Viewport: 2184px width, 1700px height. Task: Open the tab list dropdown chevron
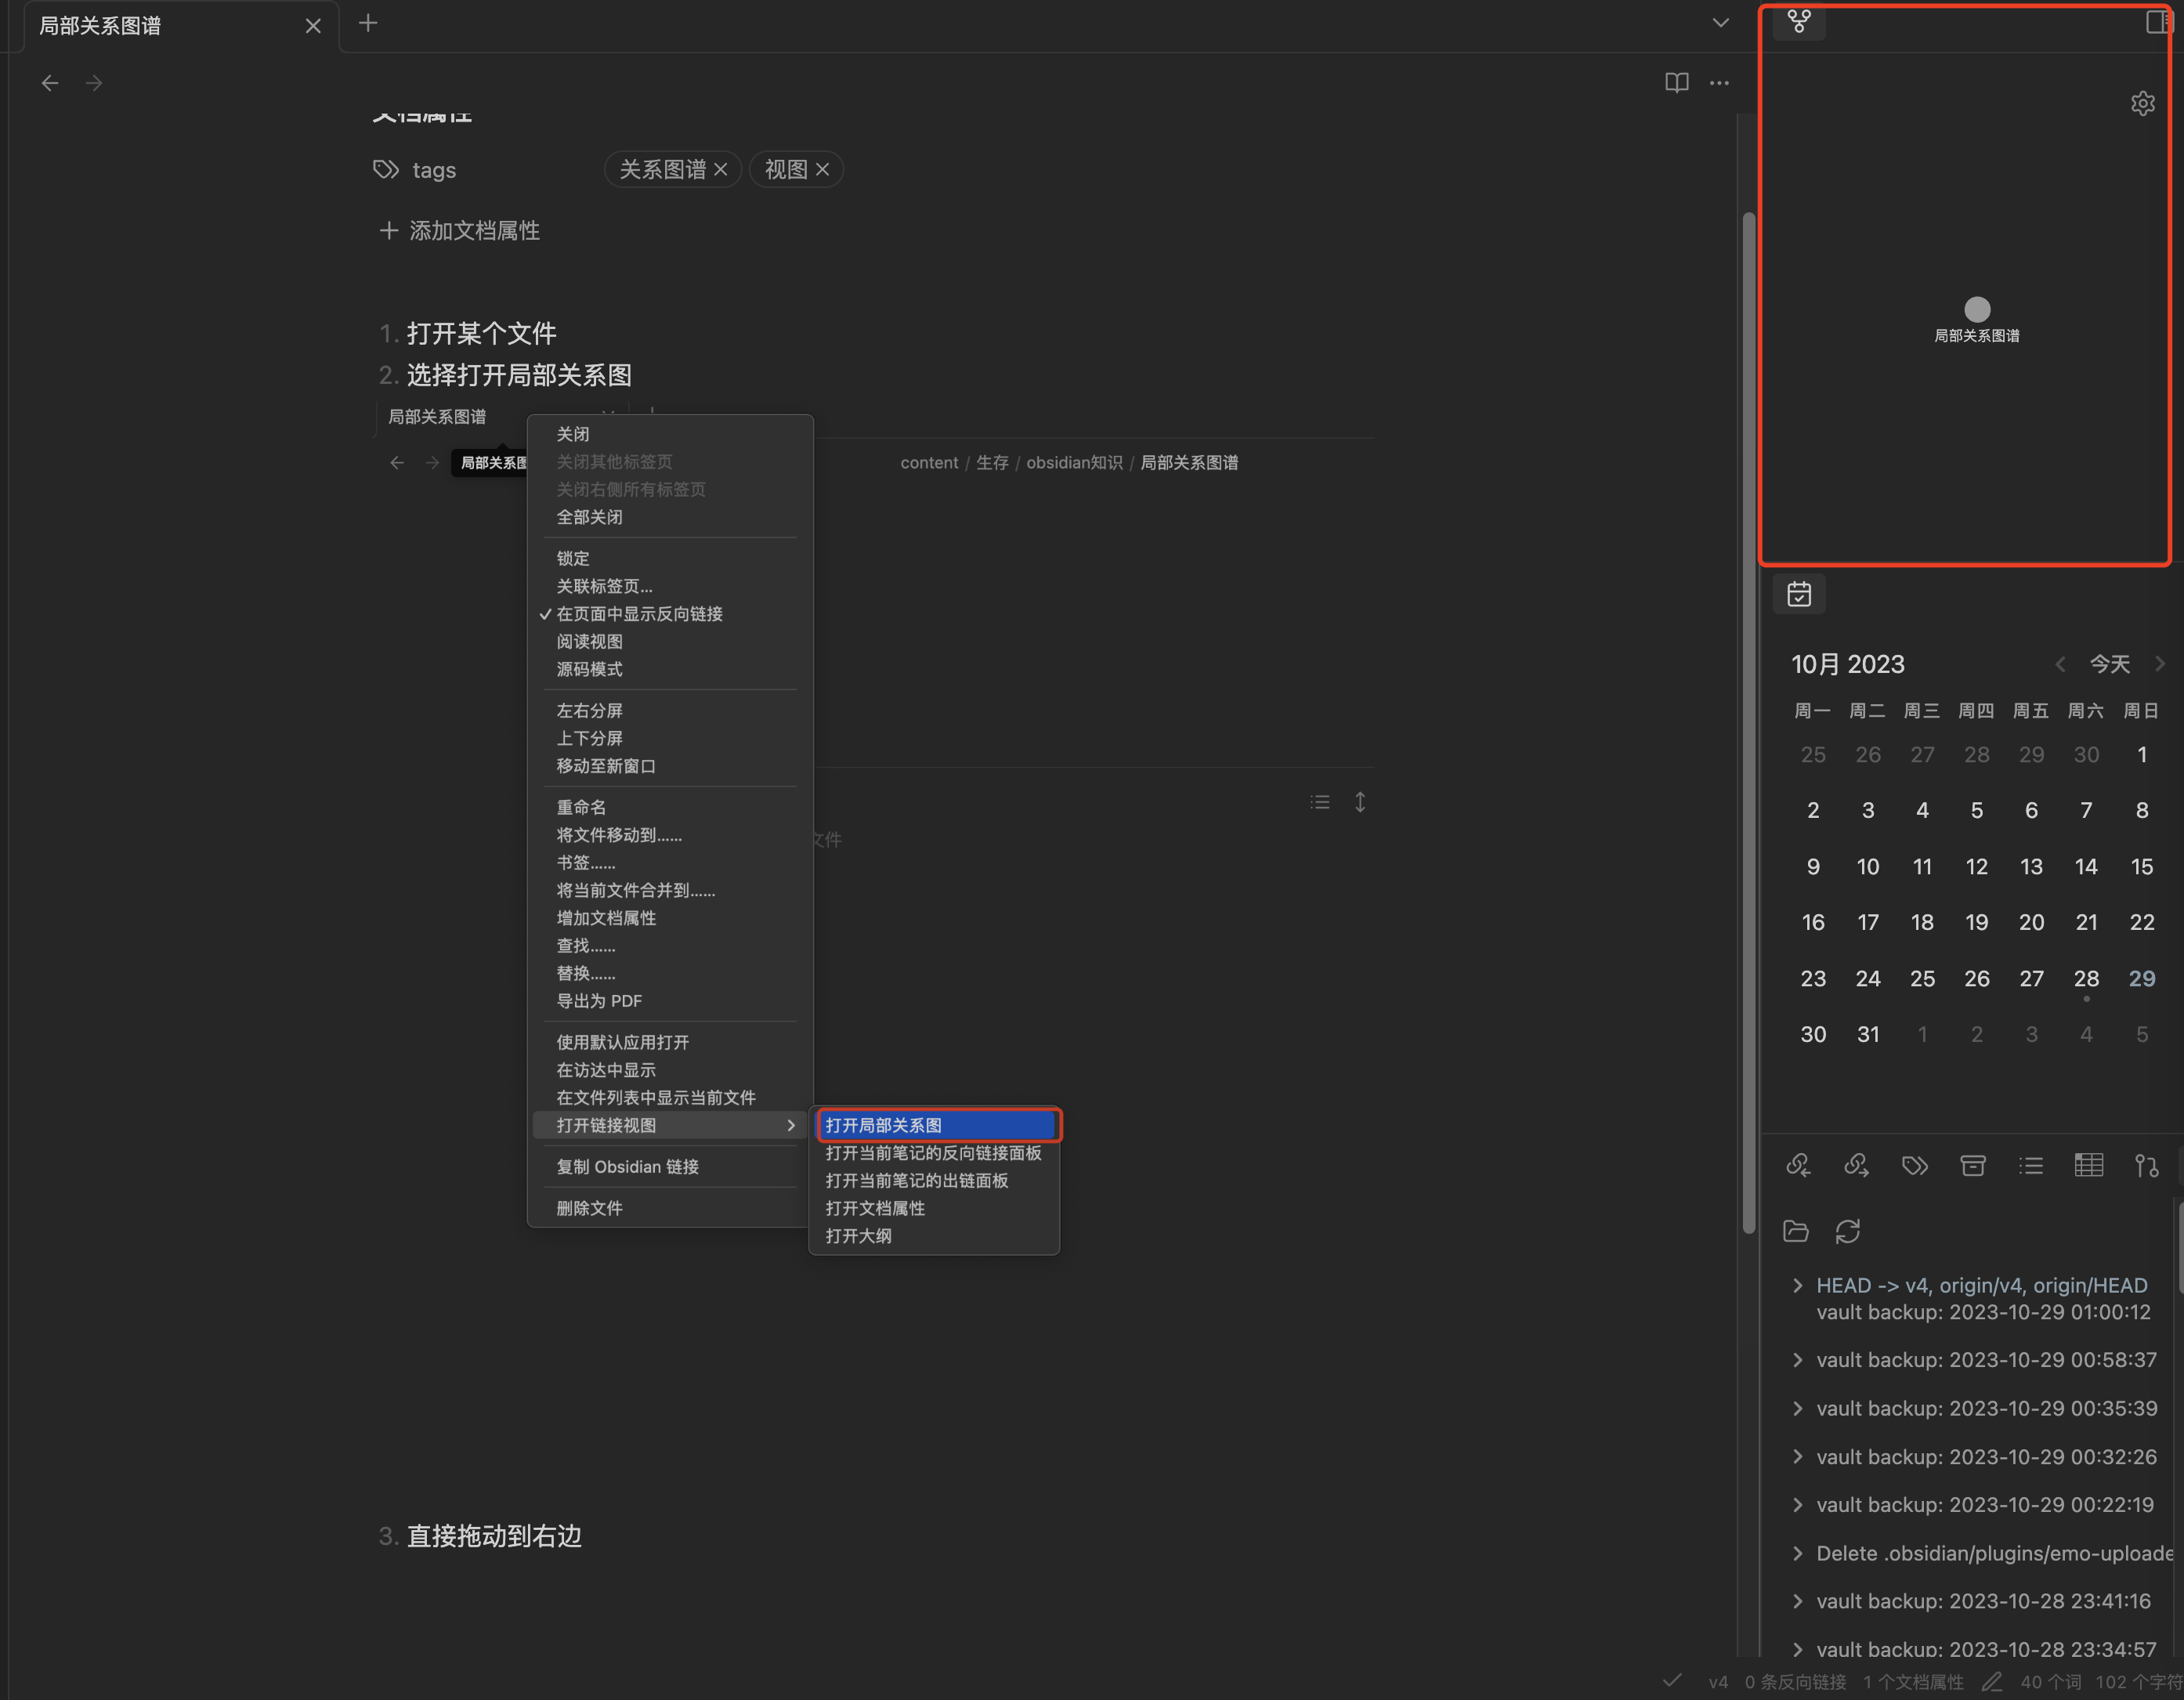click(x=1721, y=23)
